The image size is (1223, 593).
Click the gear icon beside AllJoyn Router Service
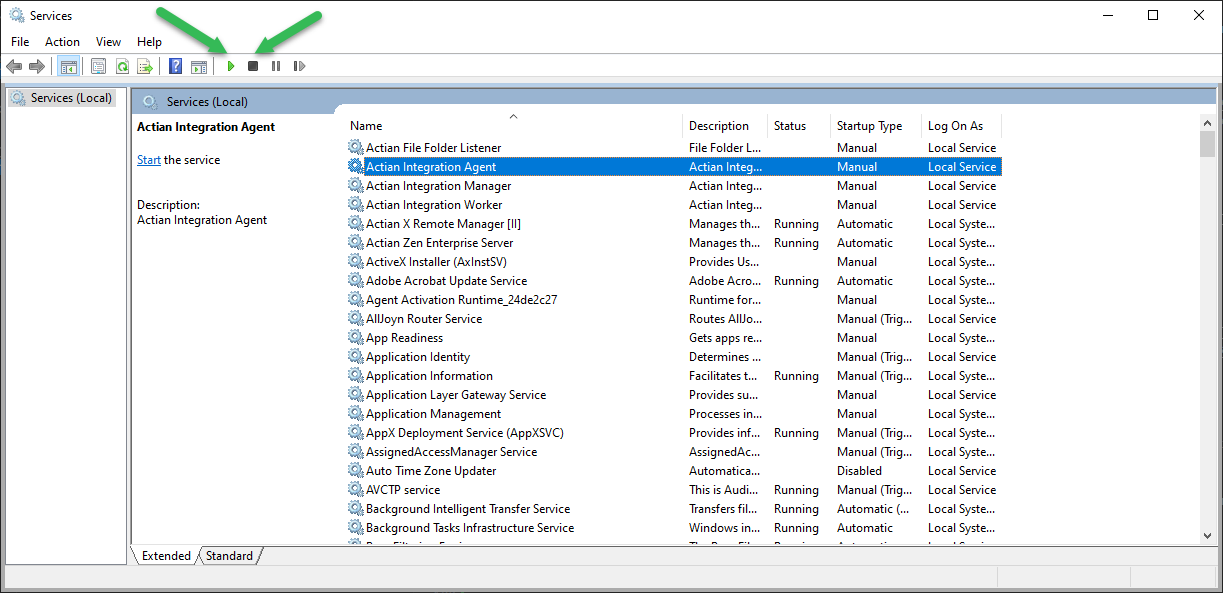click(x=356, y=319)
